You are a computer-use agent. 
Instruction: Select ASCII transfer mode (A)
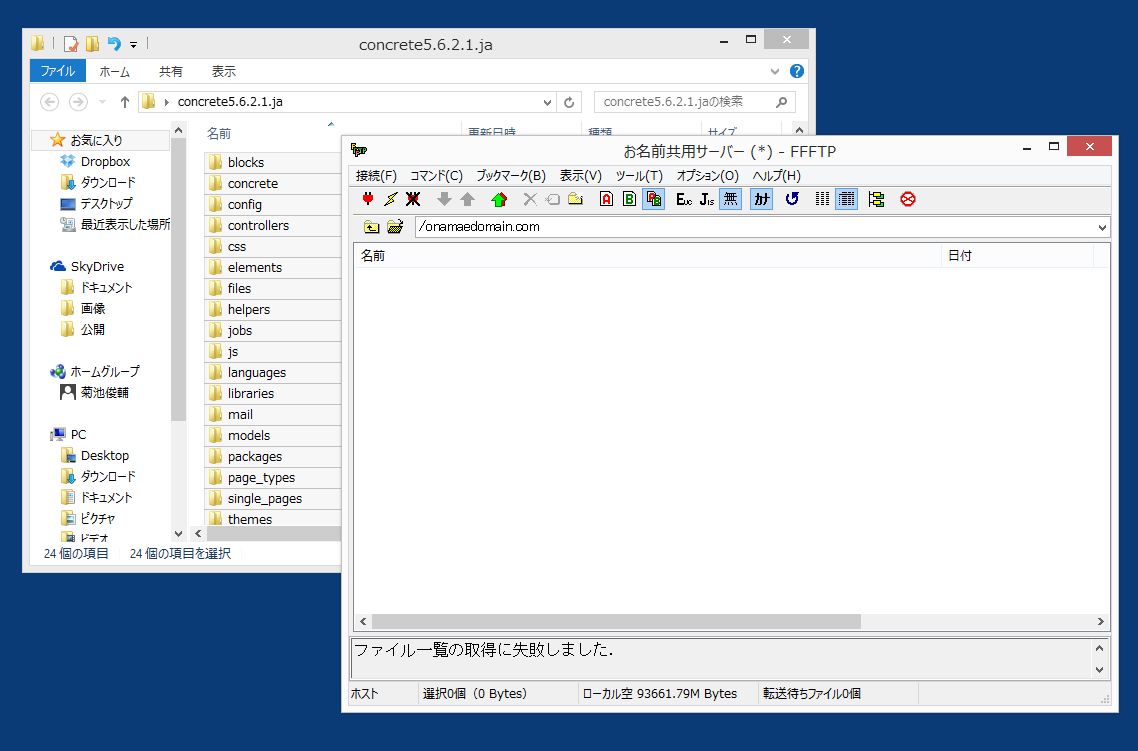(606, 199)
